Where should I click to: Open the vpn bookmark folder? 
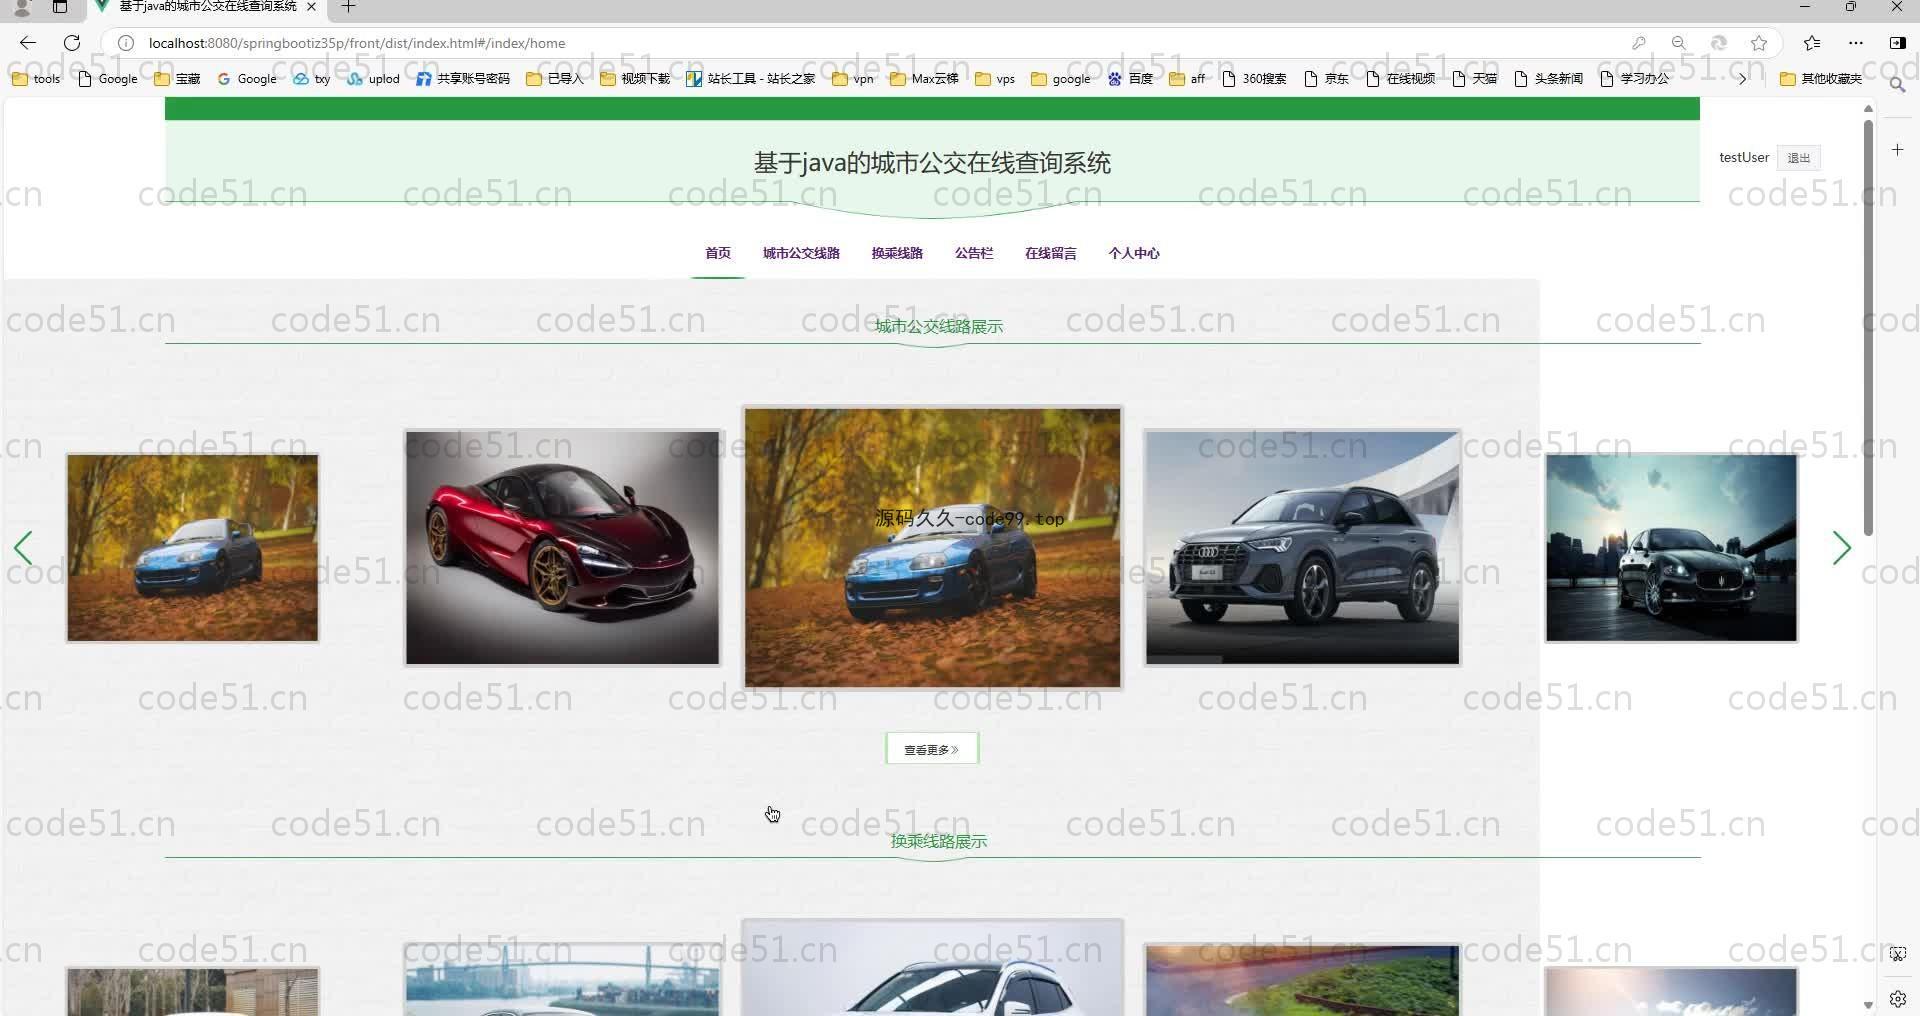(853, 79)
